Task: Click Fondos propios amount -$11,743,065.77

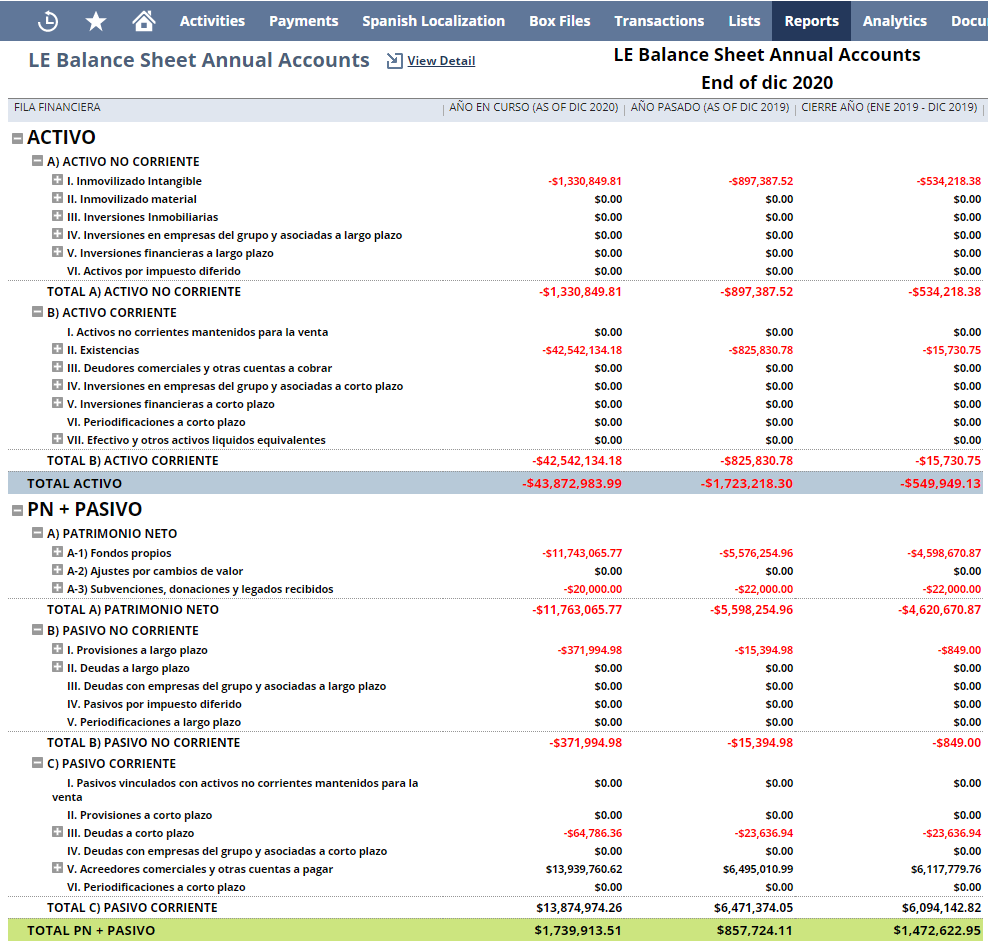Action: click(582, 554)
